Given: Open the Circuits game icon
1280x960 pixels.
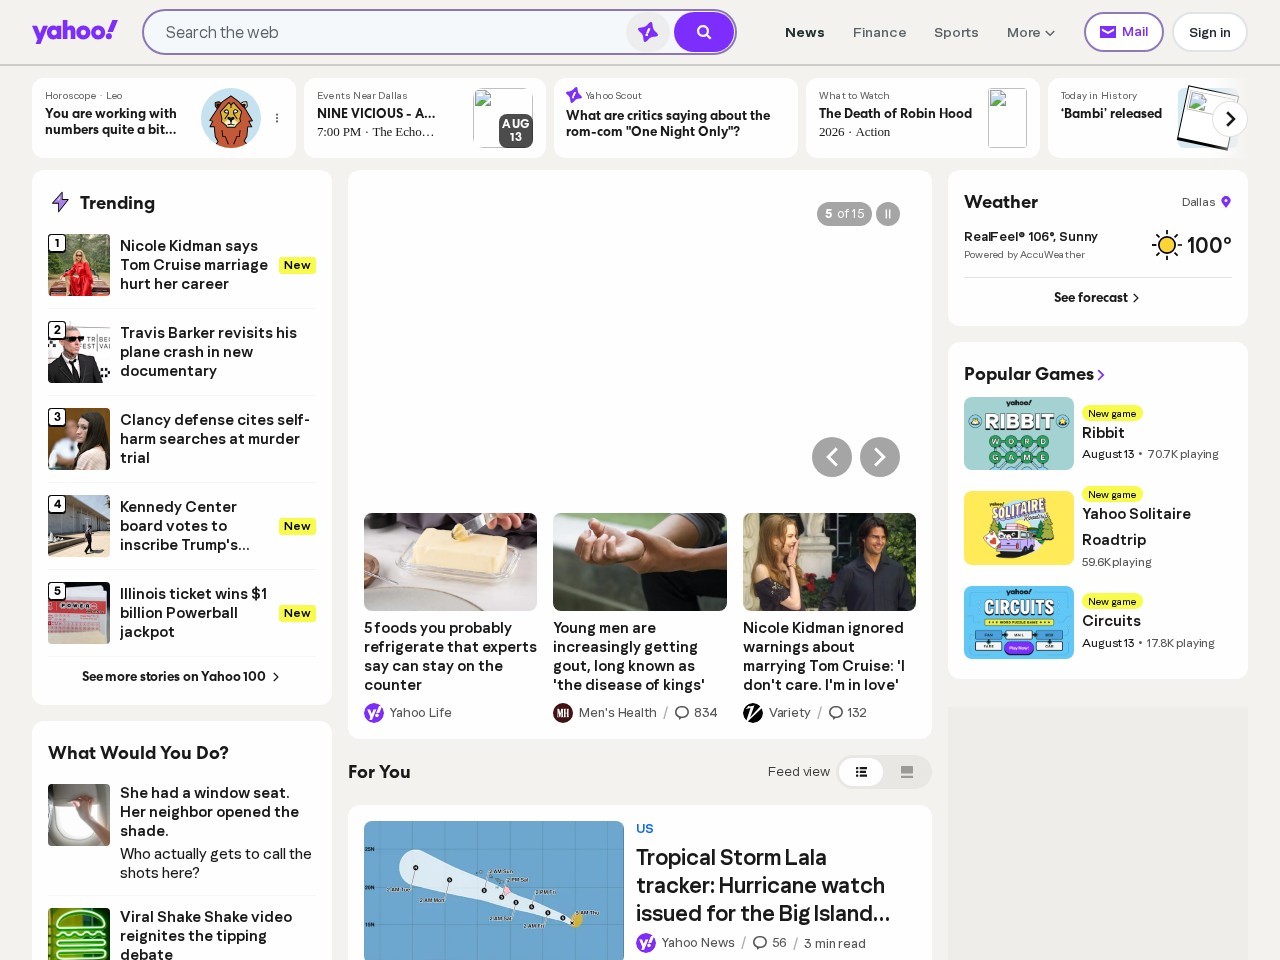Looking at the screenshot, I should 1019,622.
